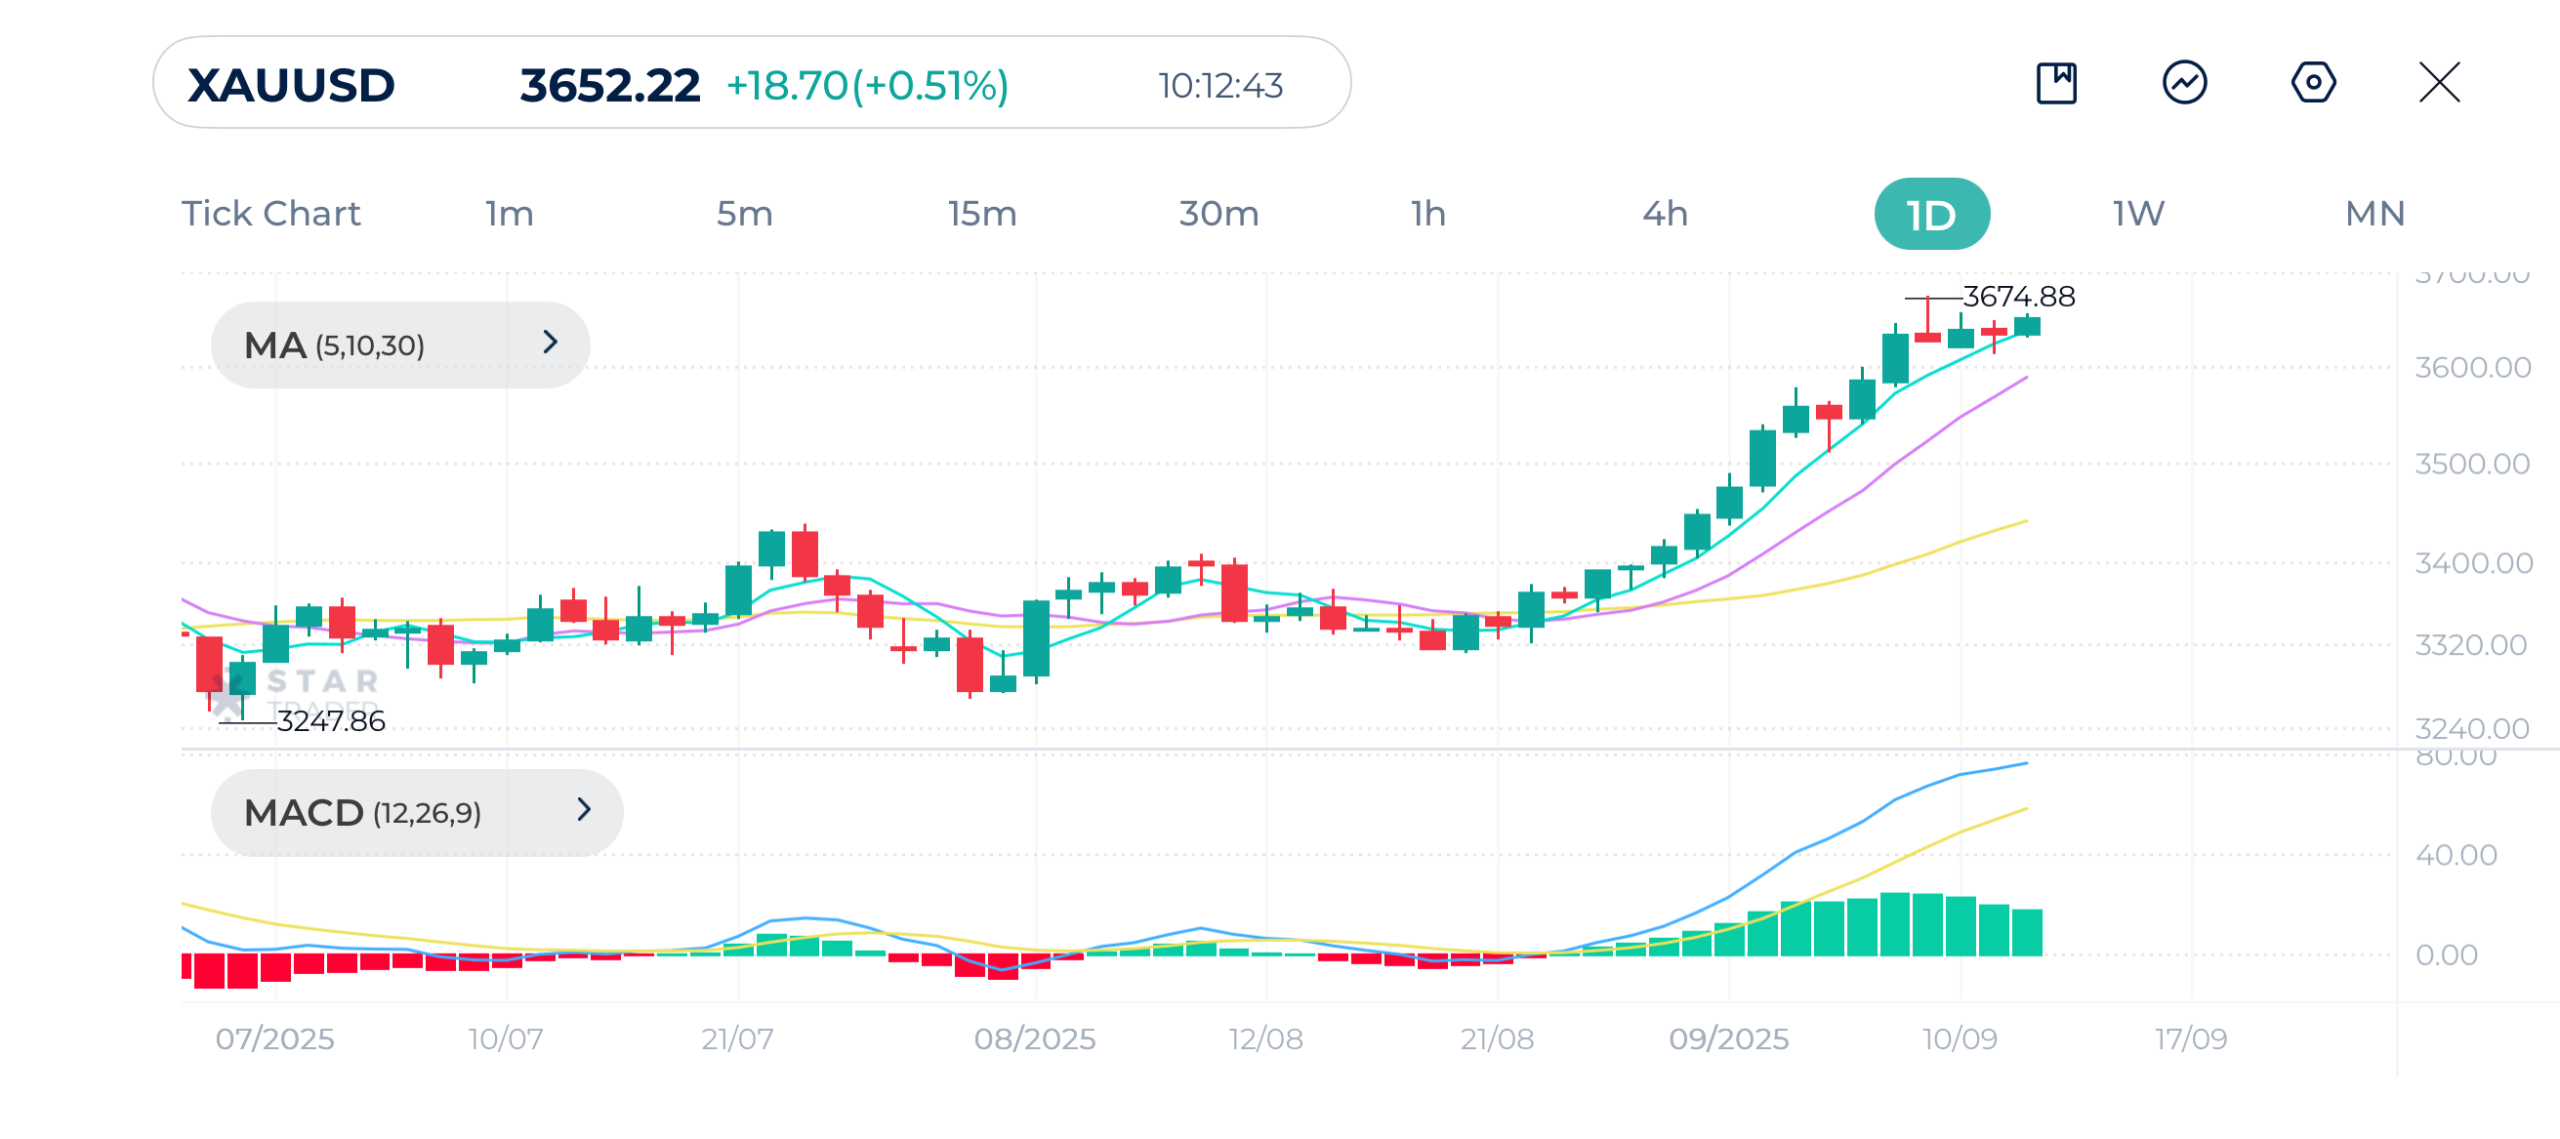Switch to 4h timeframe
This screenshot has width=2560, height=1139.
[1665, 214]
